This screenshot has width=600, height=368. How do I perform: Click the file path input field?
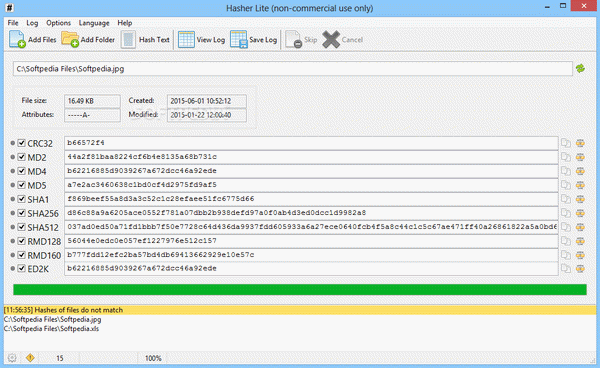(x=293, y=69)
